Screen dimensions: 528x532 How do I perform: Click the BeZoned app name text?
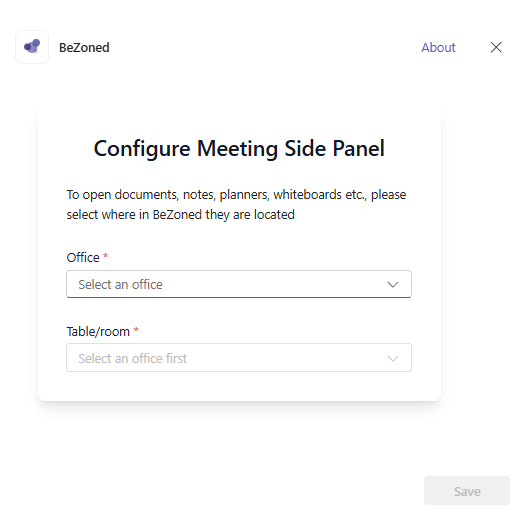pyautogui.click(x=84, y=48)
